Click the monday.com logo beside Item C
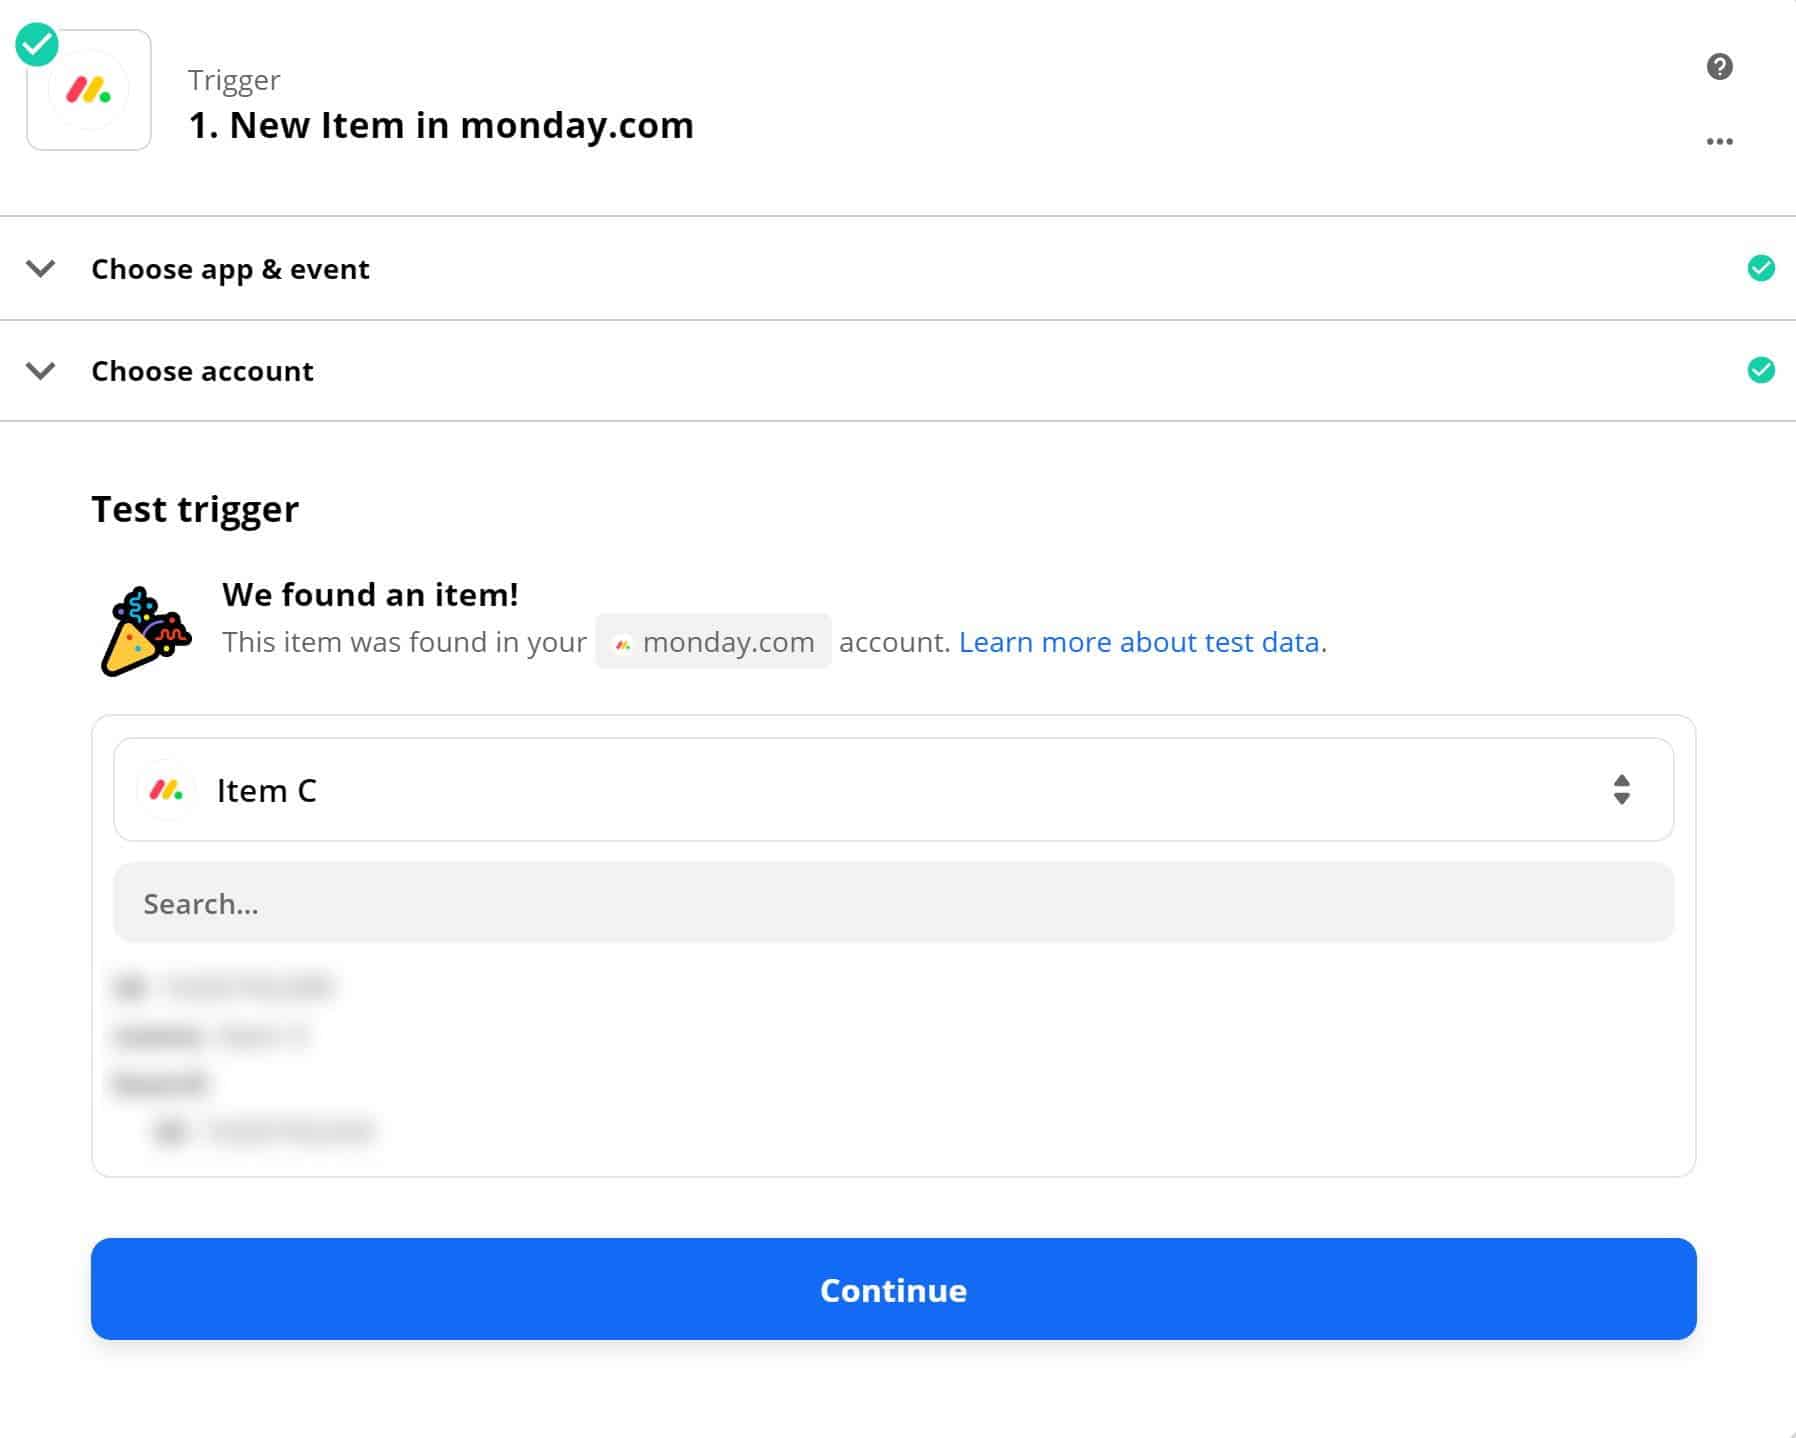The image size is (1796, 1438). tap(166, 790)
